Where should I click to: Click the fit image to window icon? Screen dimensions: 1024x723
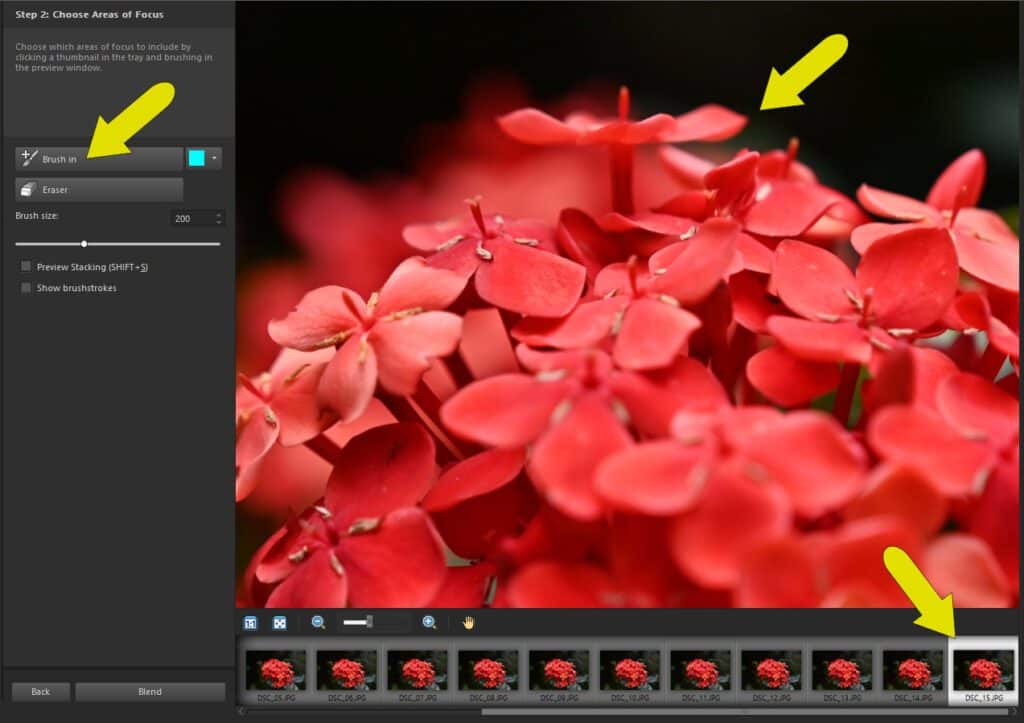(x=280, y=622)
